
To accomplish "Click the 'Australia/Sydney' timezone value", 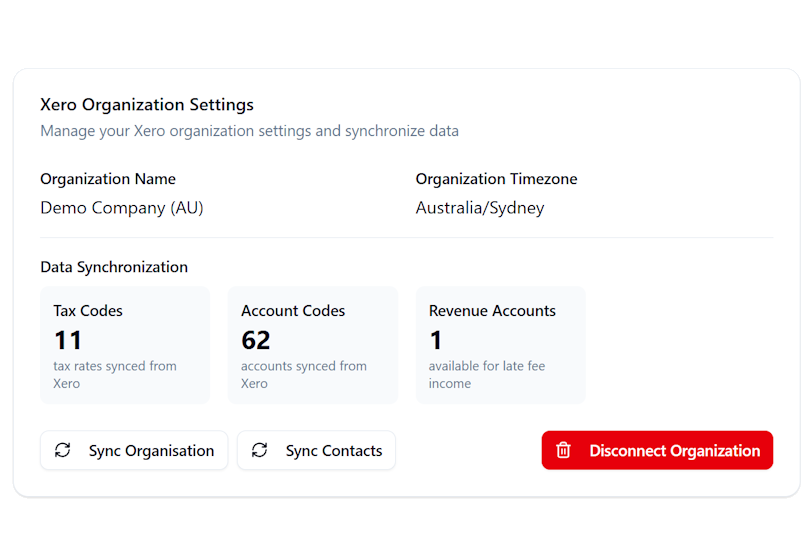I will [x=480, y=208].
